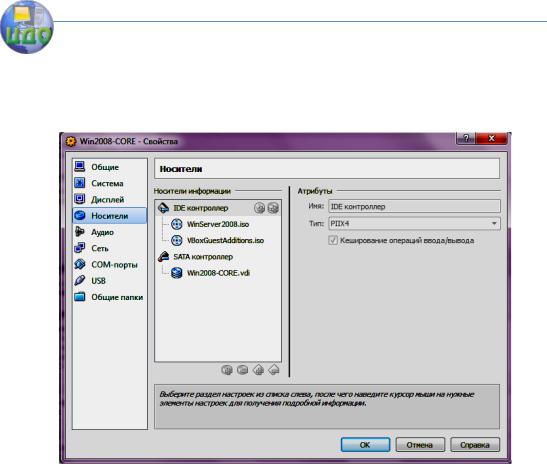Select Win2008-CORE.vdi disk entry
The image size is (547, 464).
coord(218,273)
